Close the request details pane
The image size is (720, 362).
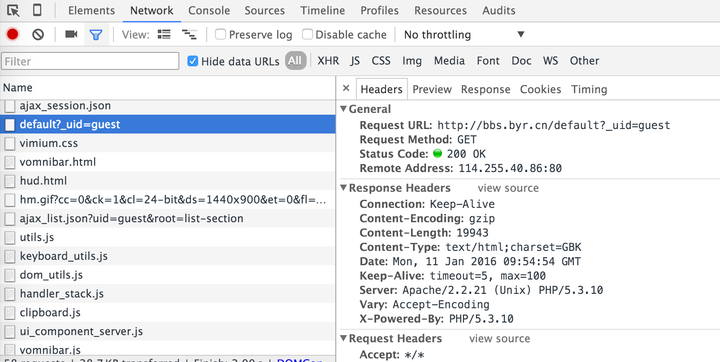click(346, 88)
